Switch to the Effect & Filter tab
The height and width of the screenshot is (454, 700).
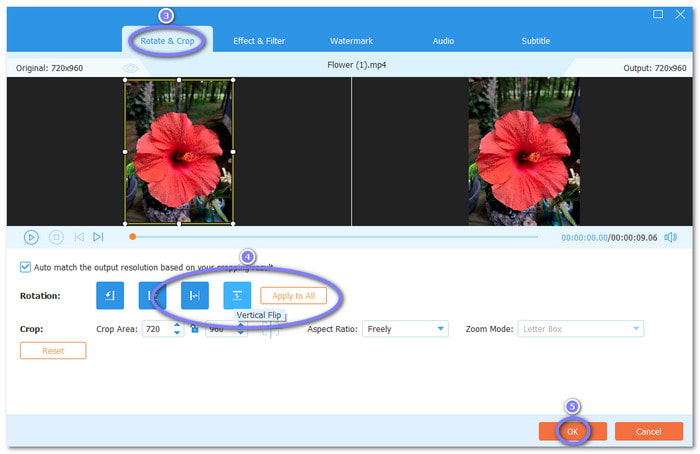[259, 41]
